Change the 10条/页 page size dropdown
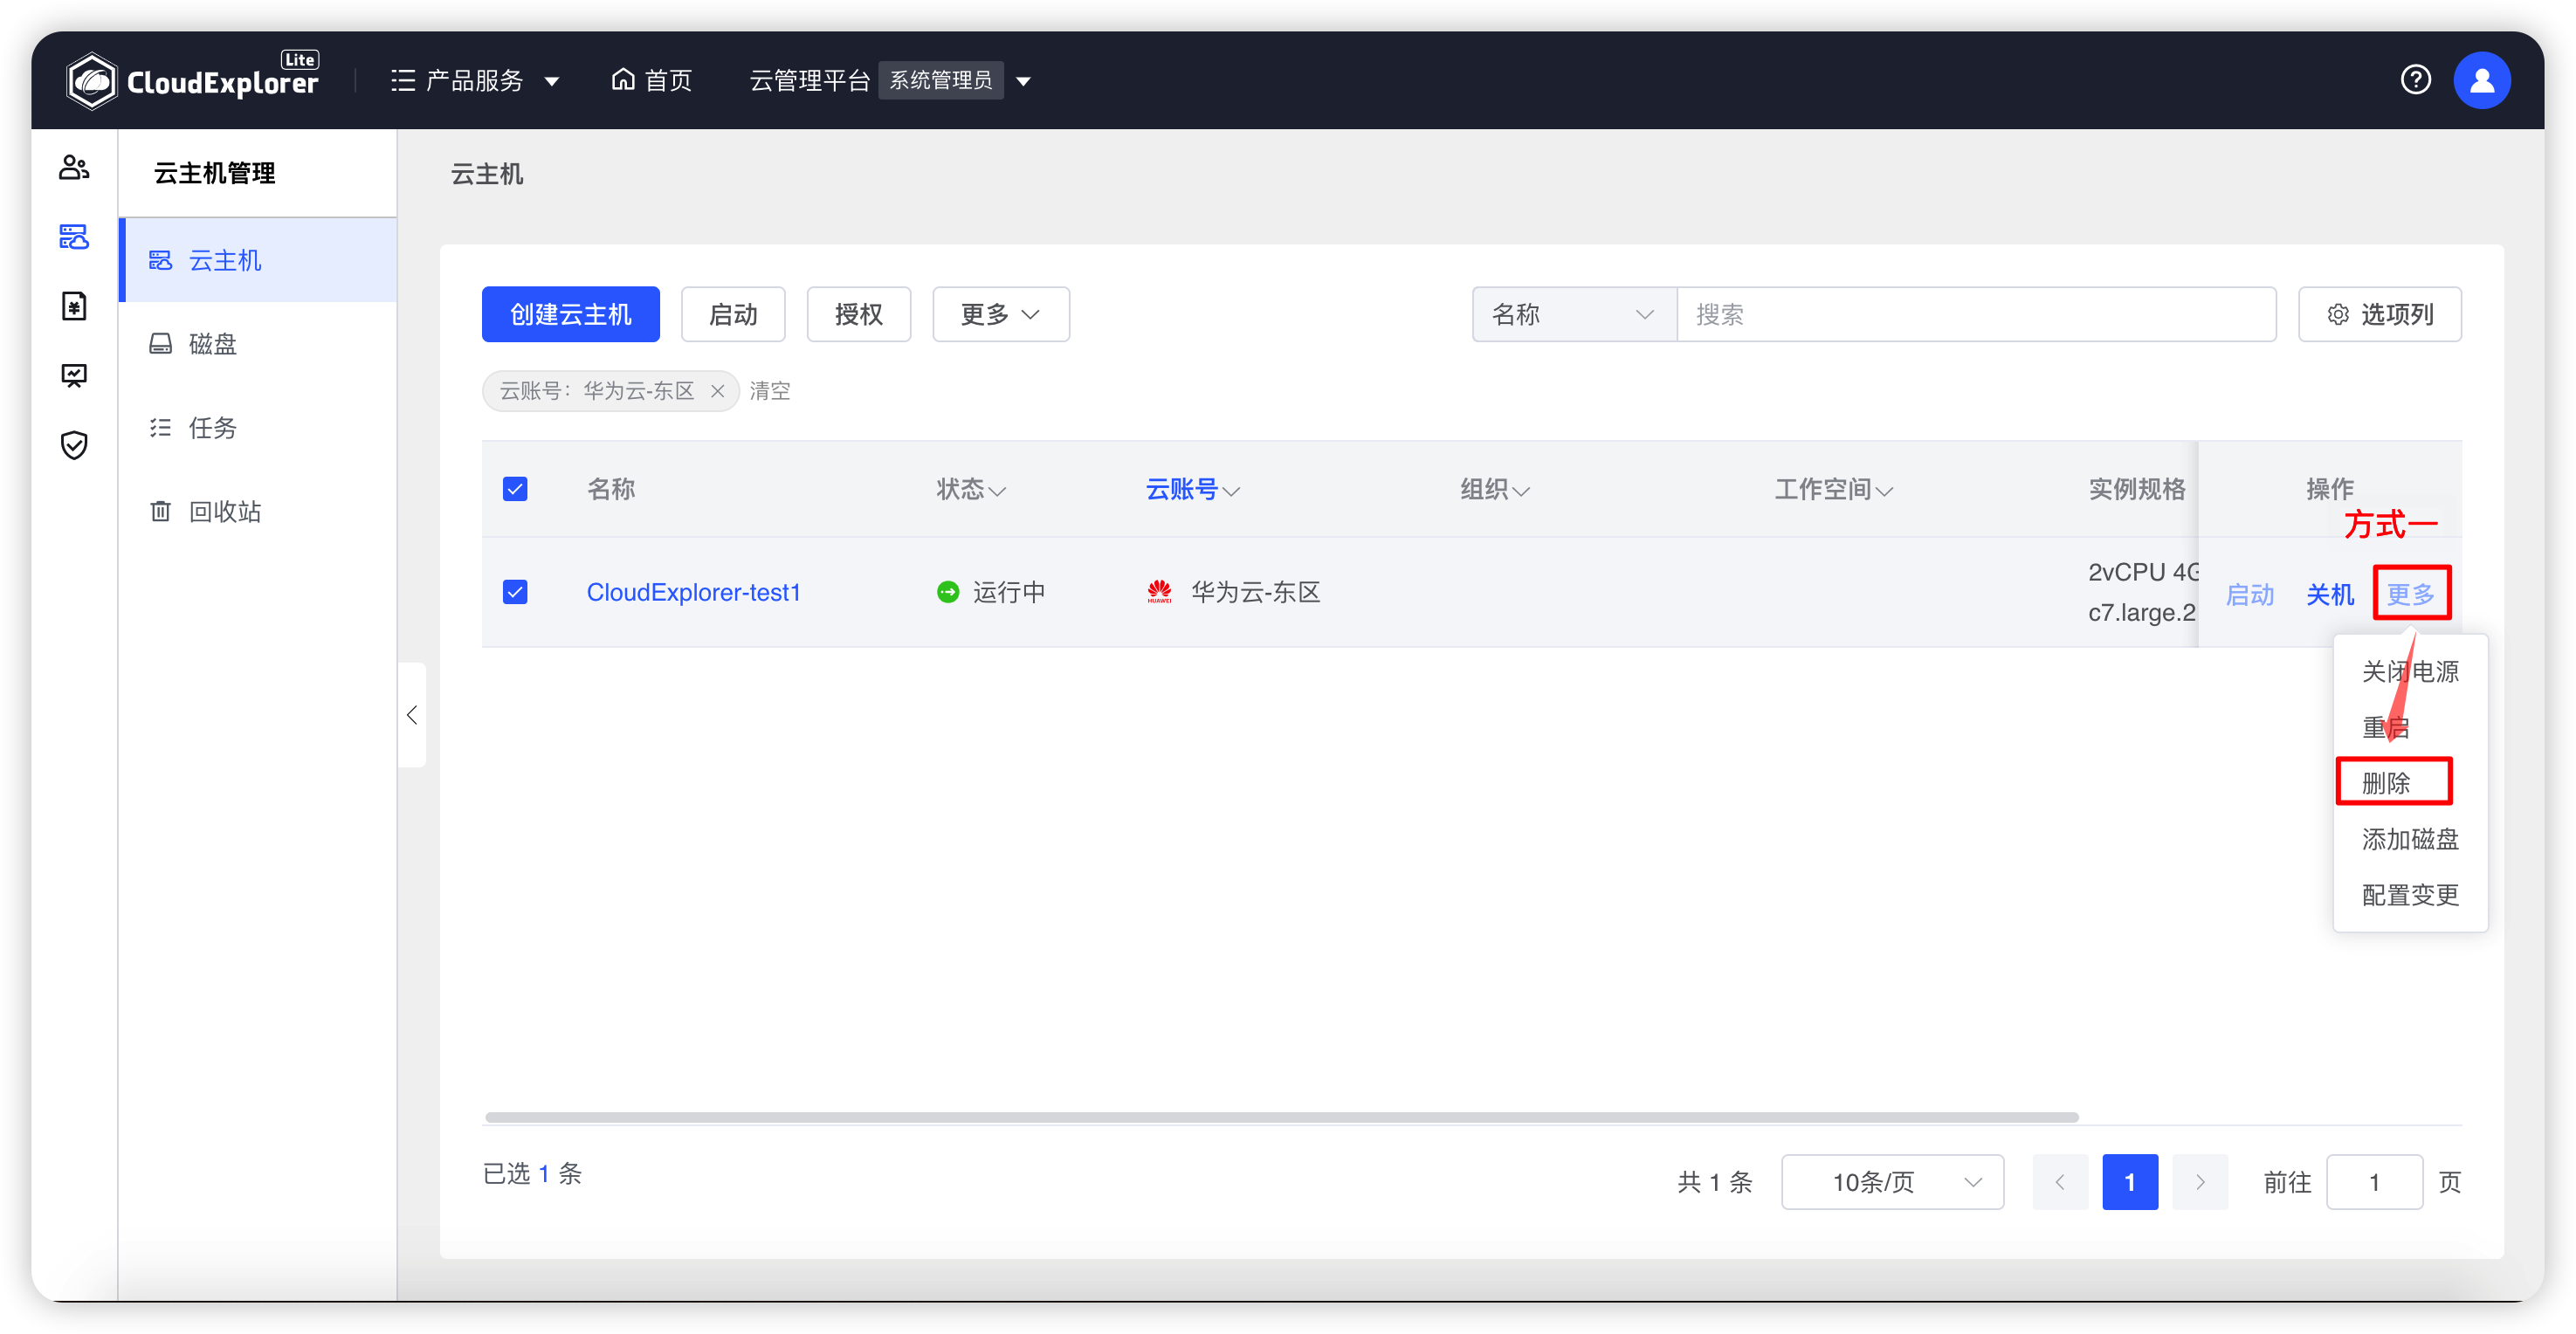2576x1334 pixels. [x=1892, y=1182]
